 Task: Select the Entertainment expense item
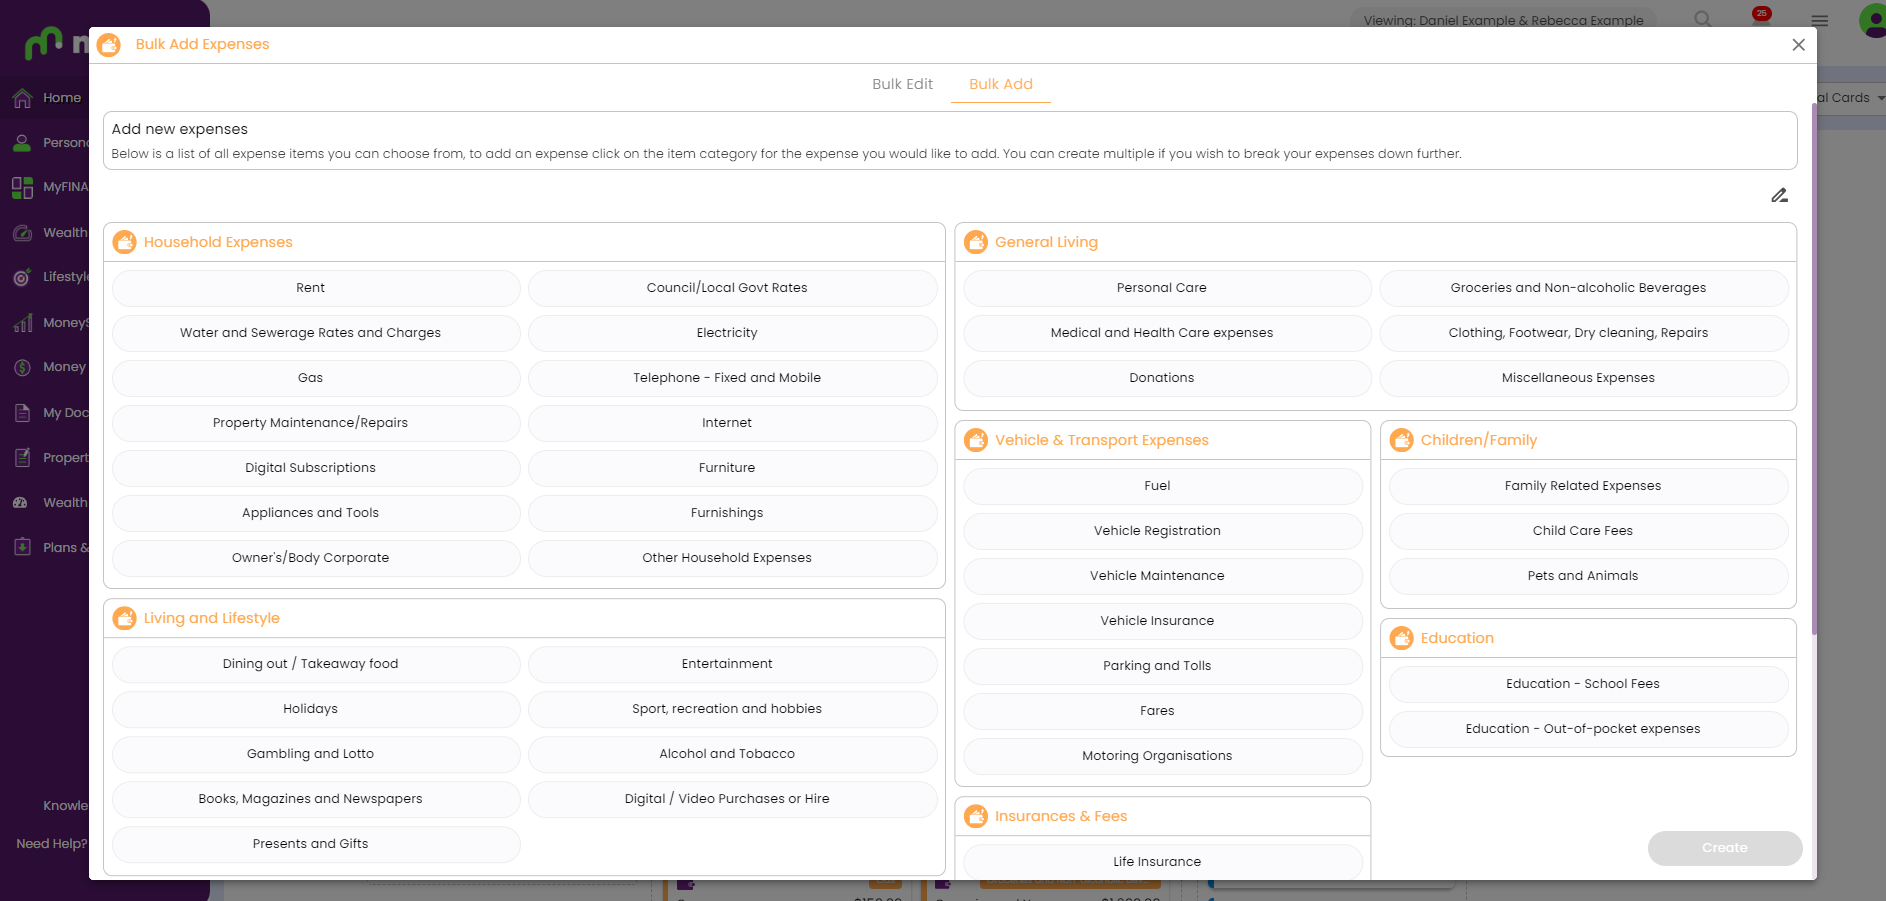pos(733,664)
